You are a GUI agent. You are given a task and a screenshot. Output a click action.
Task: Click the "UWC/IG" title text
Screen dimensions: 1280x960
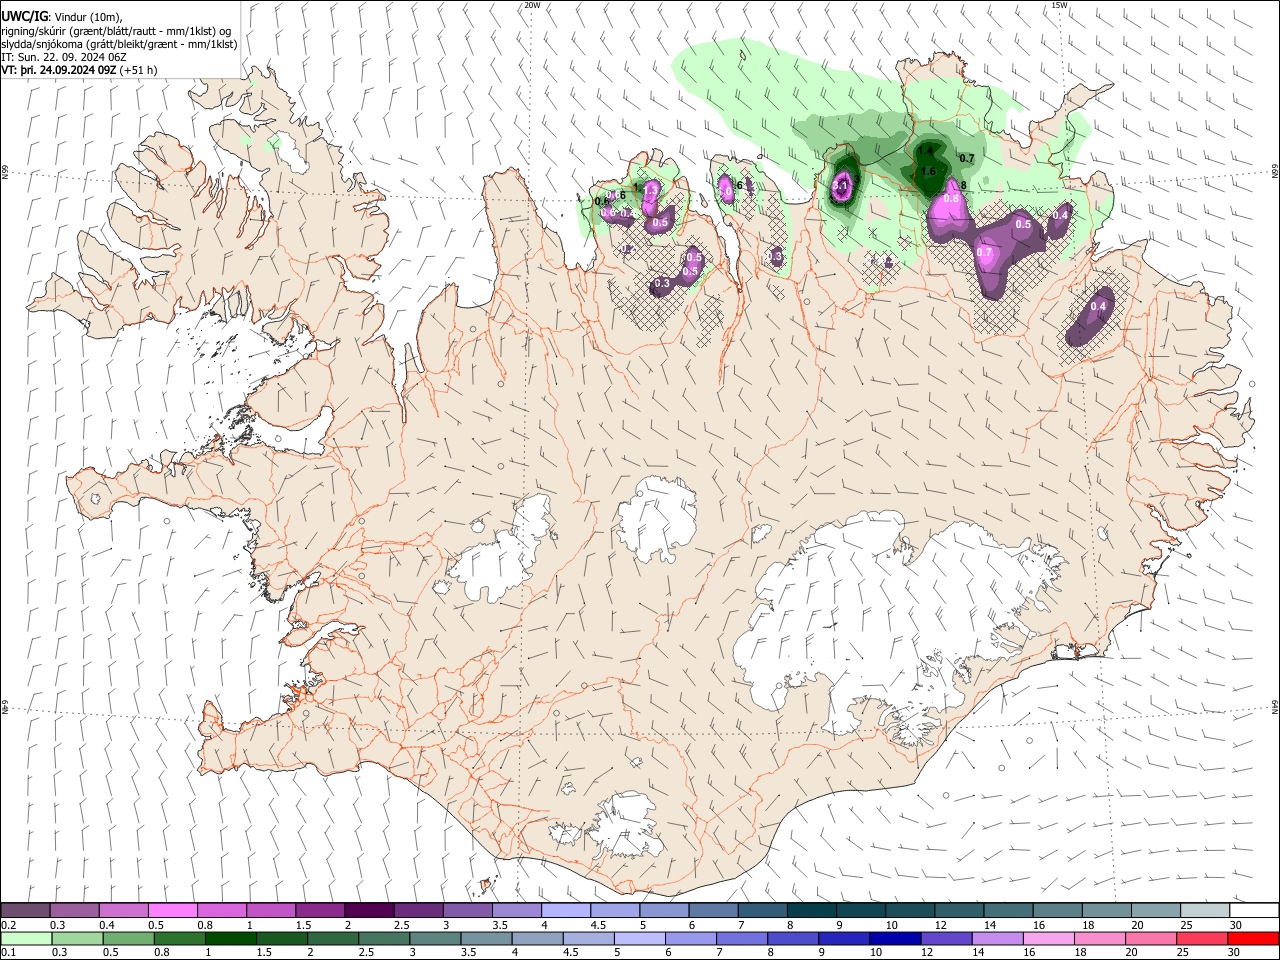click(x=24, y=16)
